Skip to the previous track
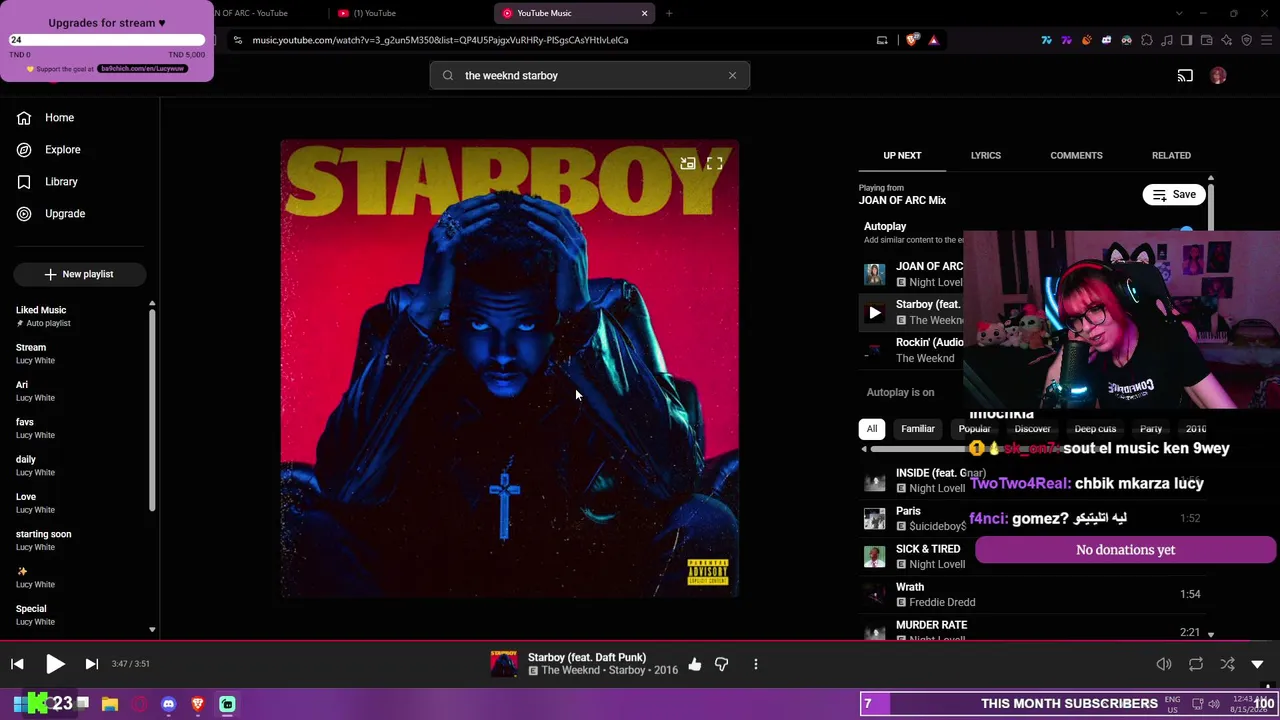Viewport: 1280px width, 720px height. [17, 664]
